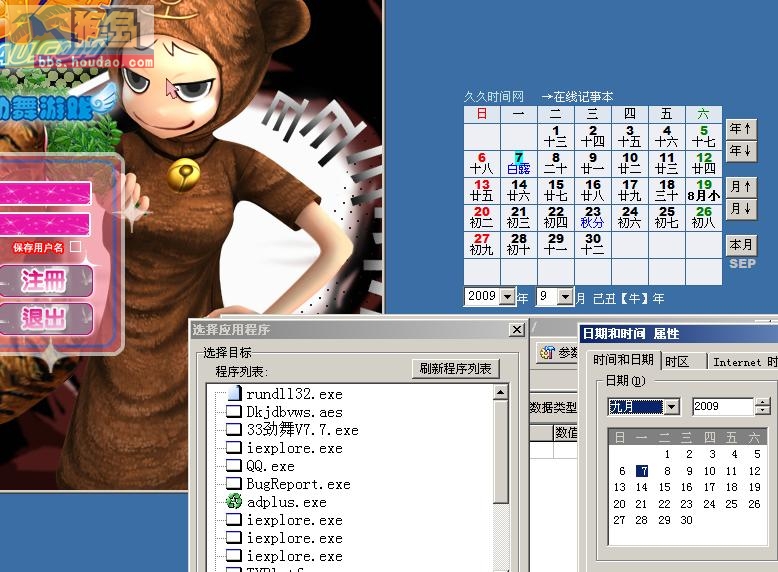This screenshot has height=572, width=778.
Task: Click the 年↓ button
Action: coord(741,151)
